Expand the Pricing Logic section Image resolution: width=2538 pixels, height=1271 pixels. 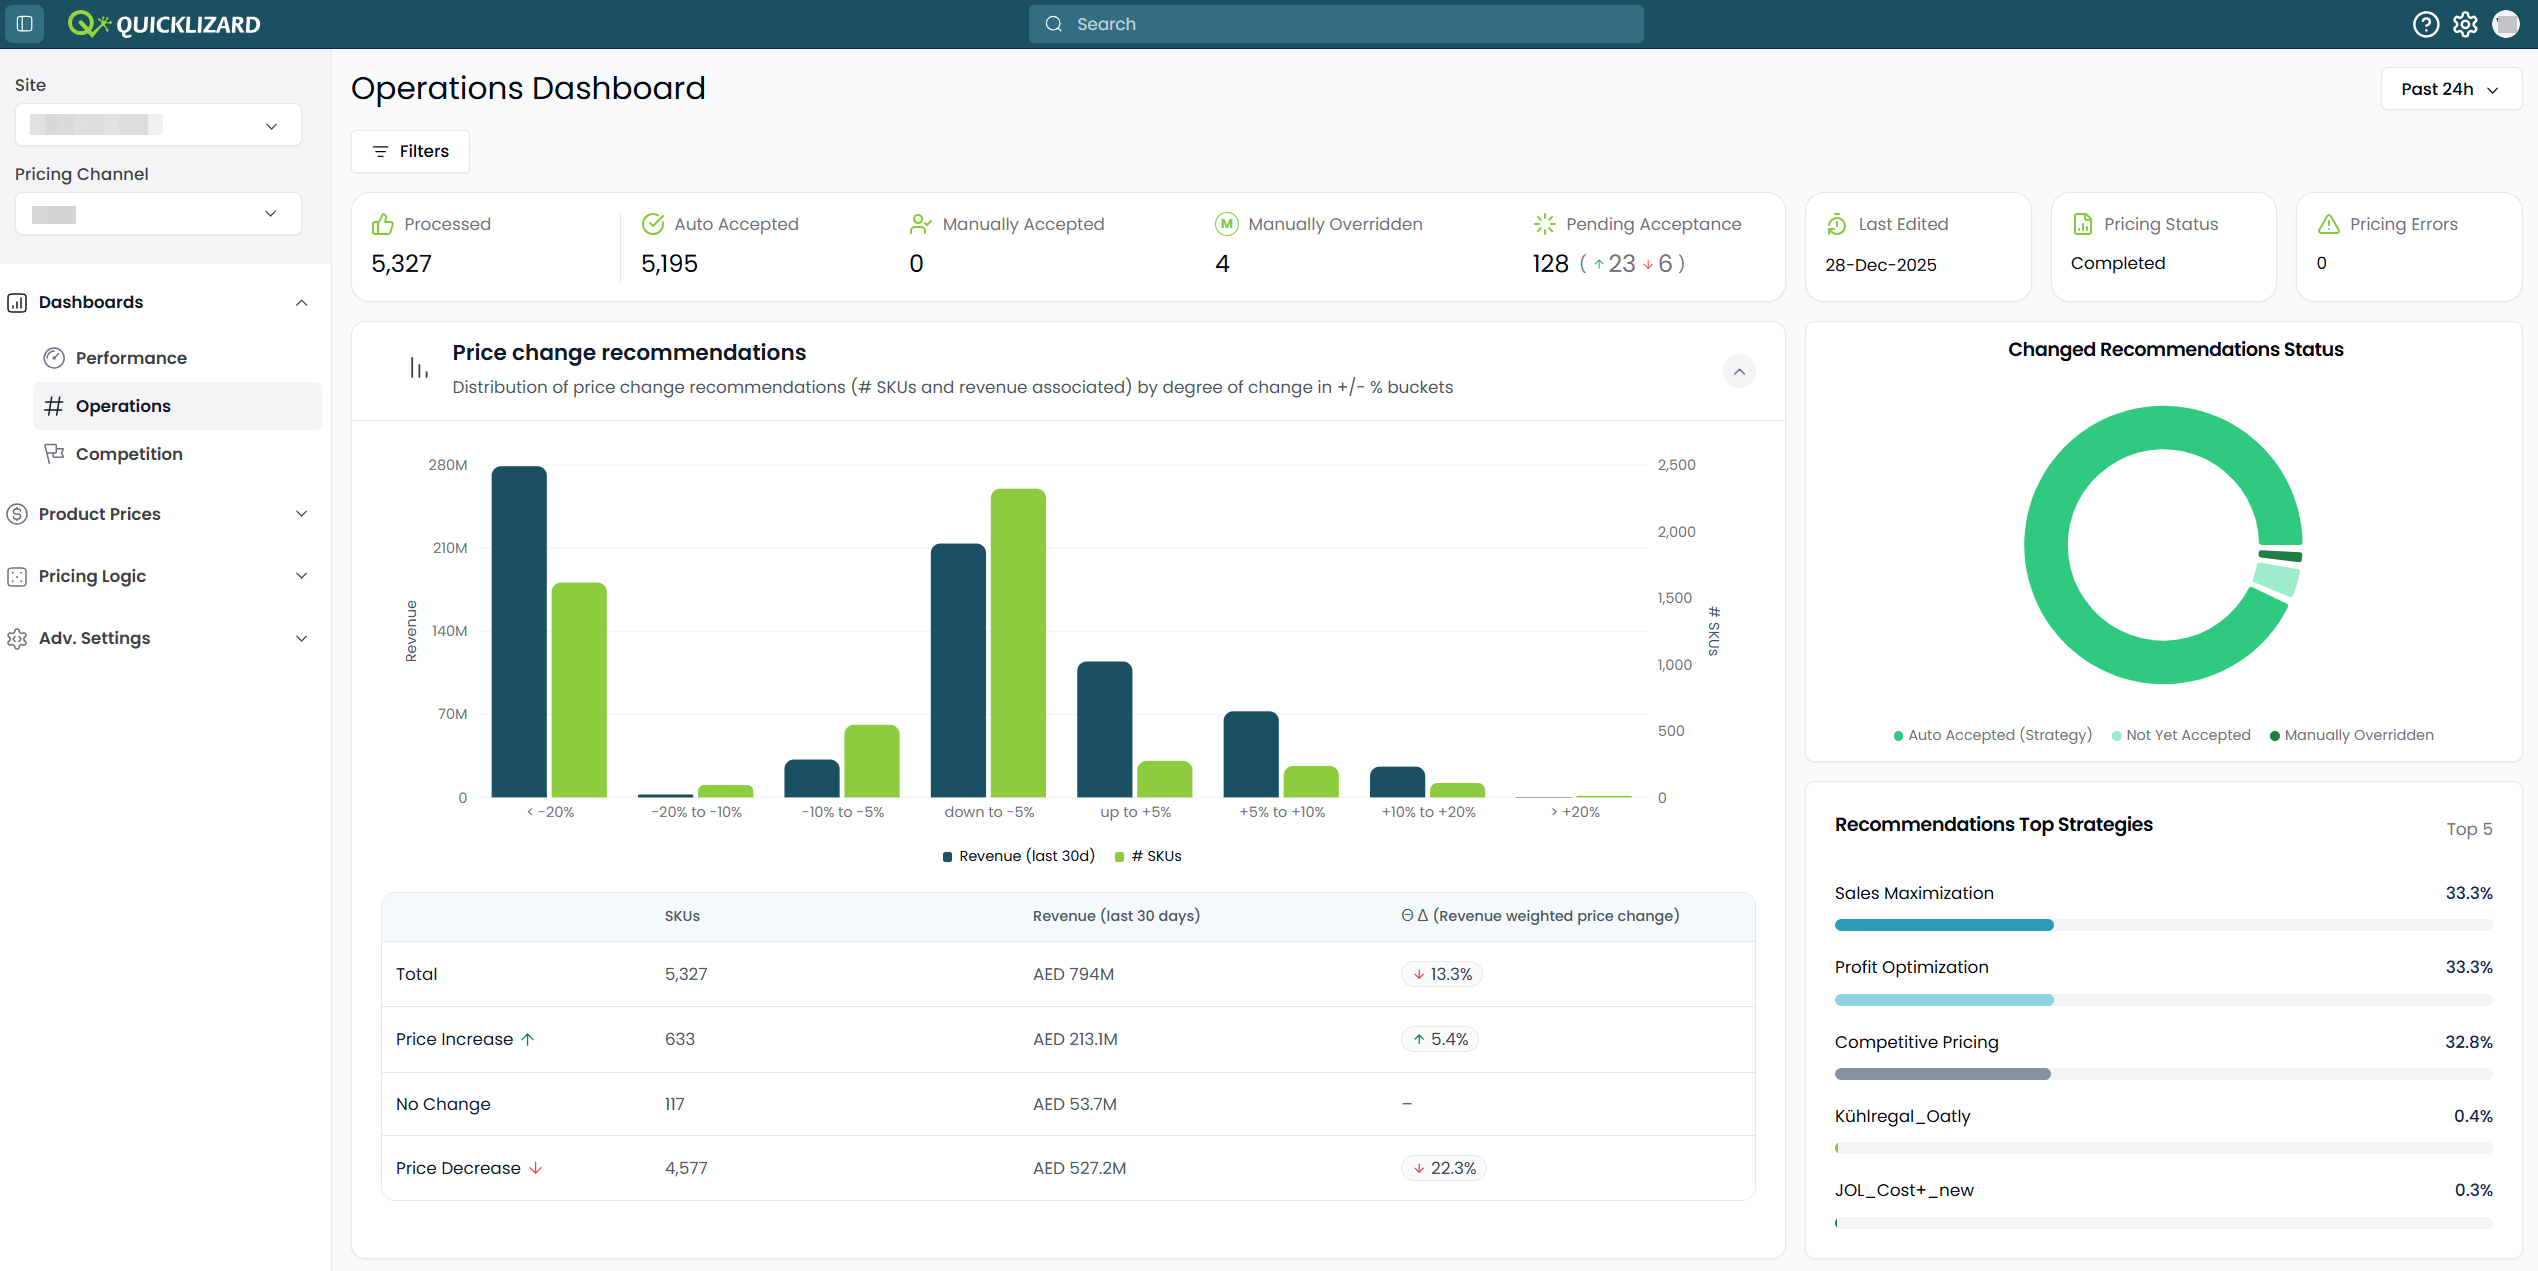301,576
